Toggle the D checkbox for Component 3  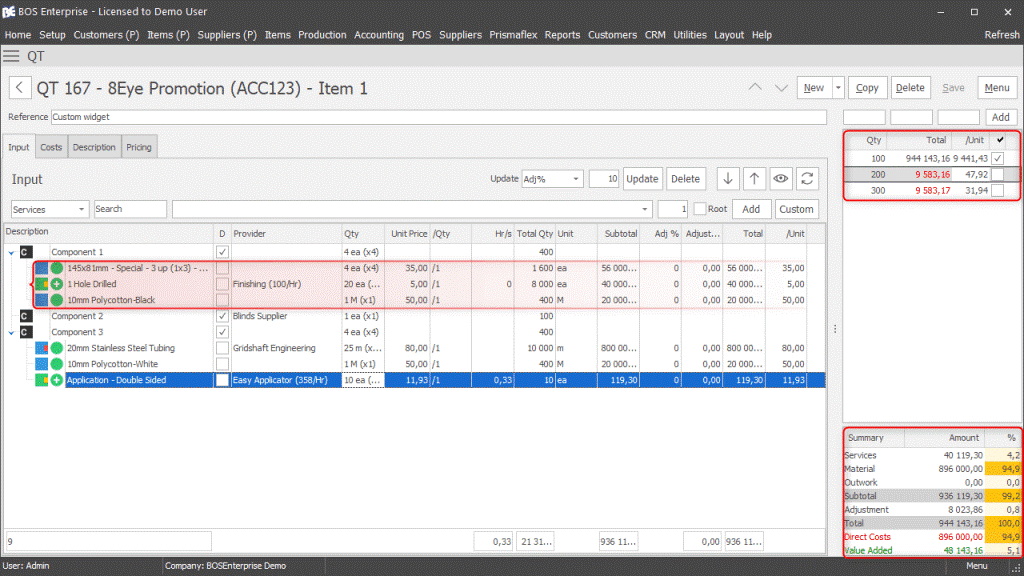pyautogui.click(x=222, y=332)
